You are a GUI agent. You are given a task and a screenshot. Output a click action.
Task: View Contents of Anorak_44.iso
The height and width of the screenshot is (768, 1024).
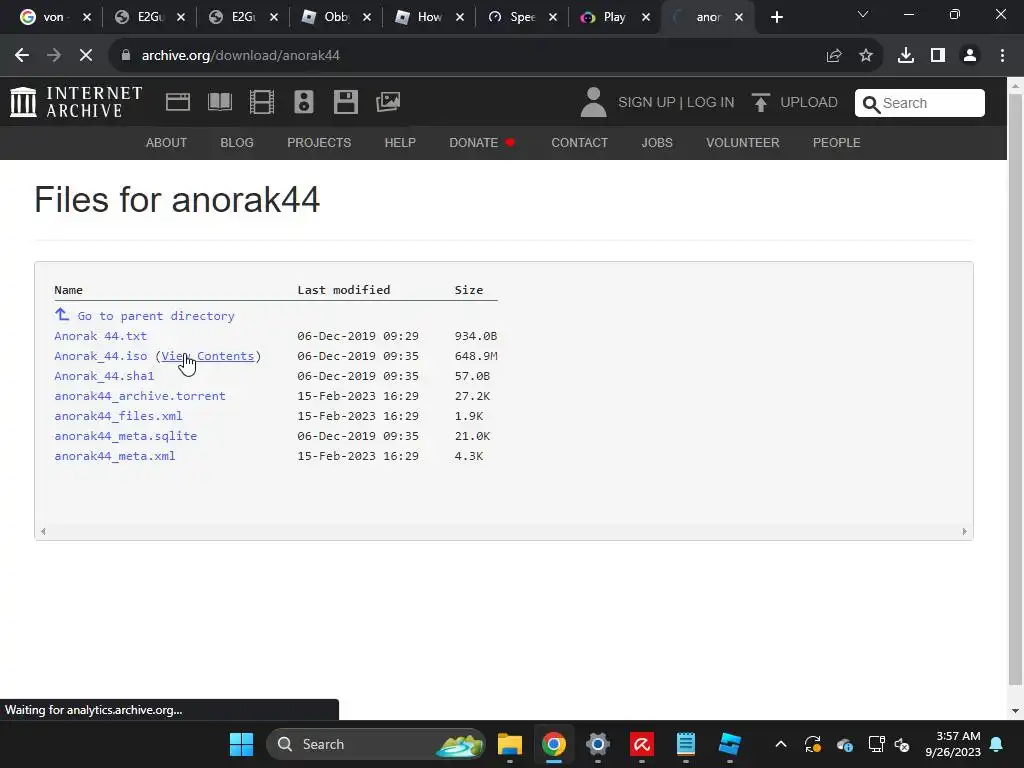(x=208, y=356)
